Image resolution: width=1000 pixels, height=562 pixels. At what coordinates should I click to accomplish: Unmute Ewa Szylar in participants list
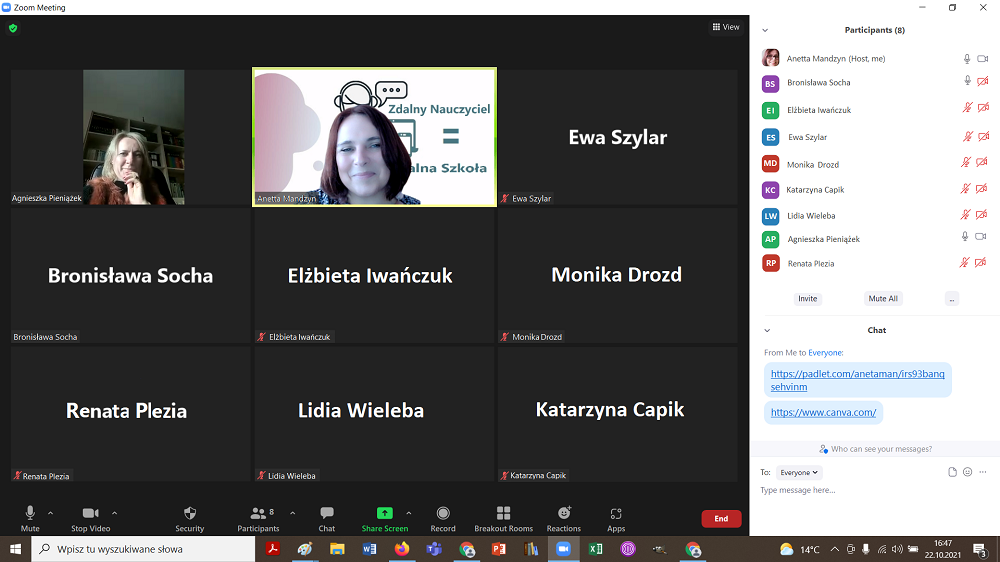967,136
